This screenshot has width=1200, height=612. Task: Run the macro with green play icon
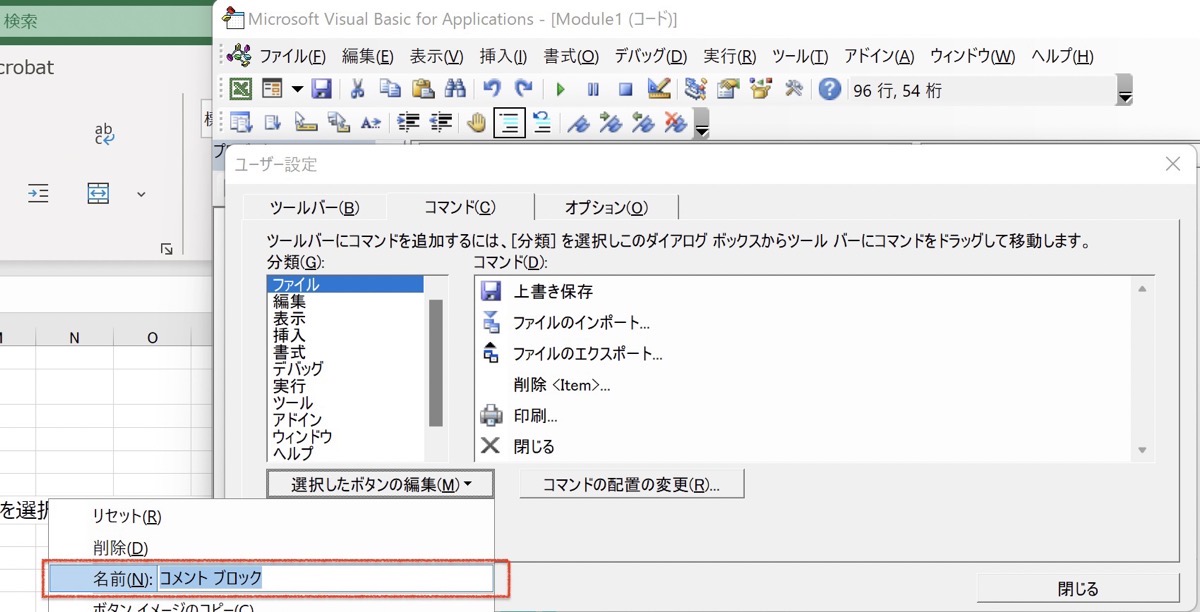tap(560, 89)
